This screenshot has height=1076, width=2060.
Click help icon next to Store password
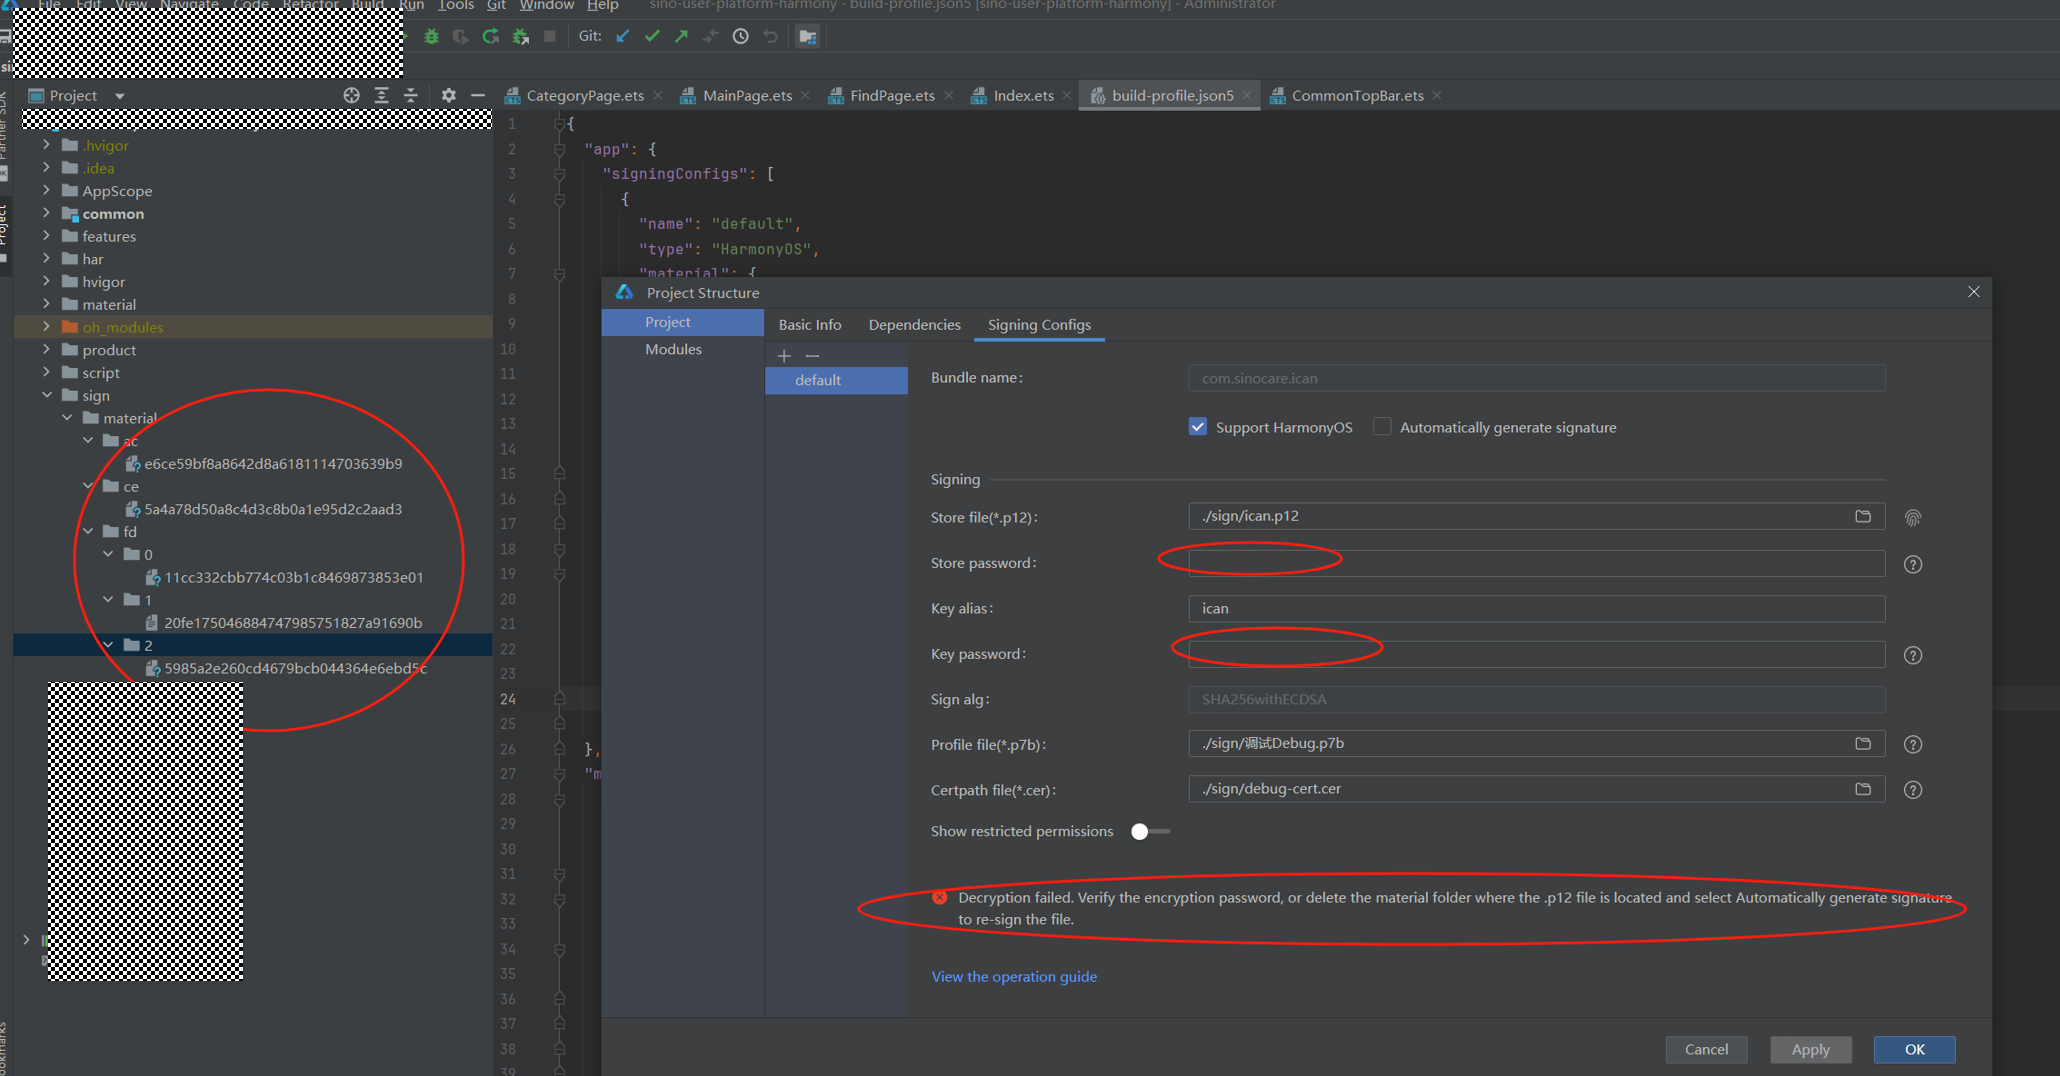pos(1913,565)
